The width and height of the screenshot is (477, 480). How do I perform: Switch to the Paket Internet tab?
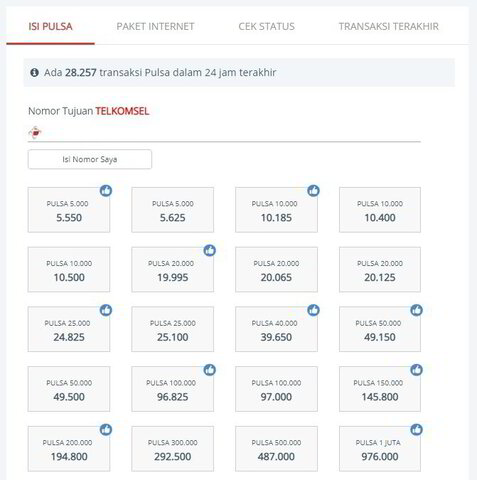155,26
